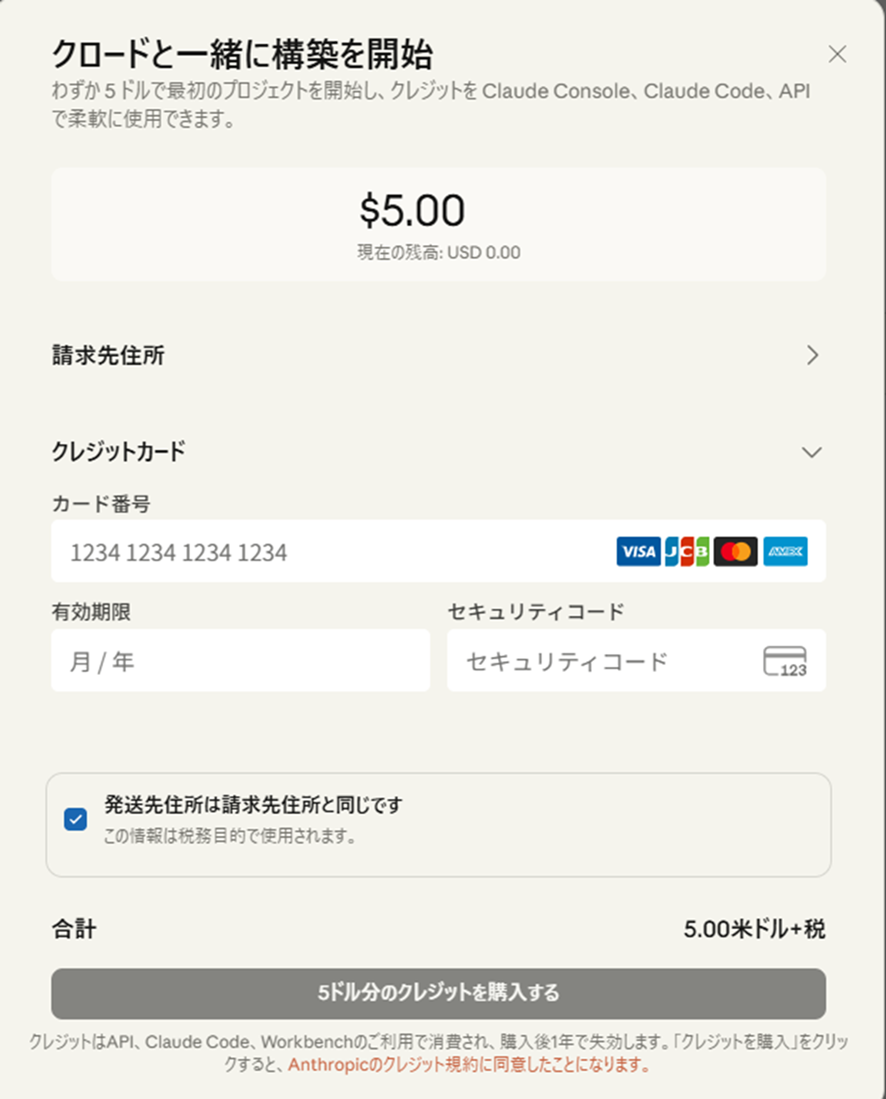Collapse the クレジットカード section chevron
Image resolution: width=886 pixels, height=1099 pixels.
coord(812,452)
